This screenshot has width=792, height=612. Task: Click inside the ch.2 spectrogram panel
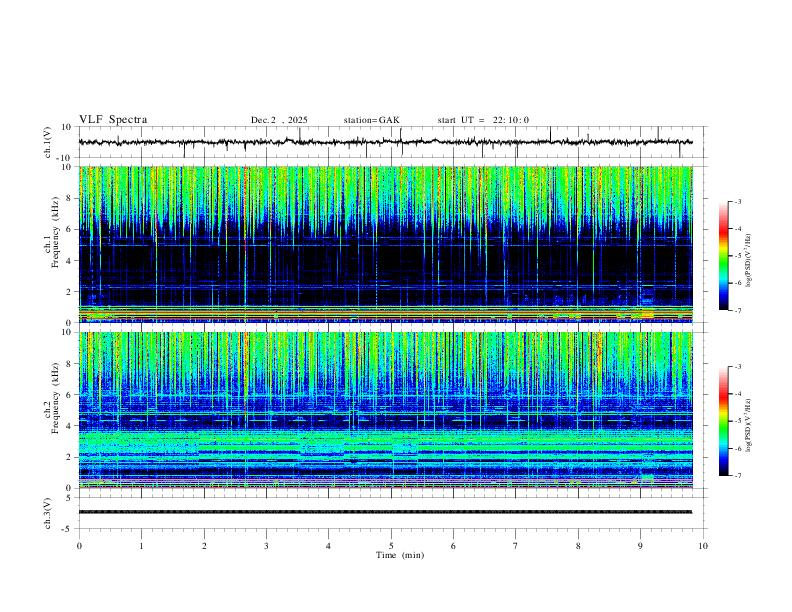(385, 410)
